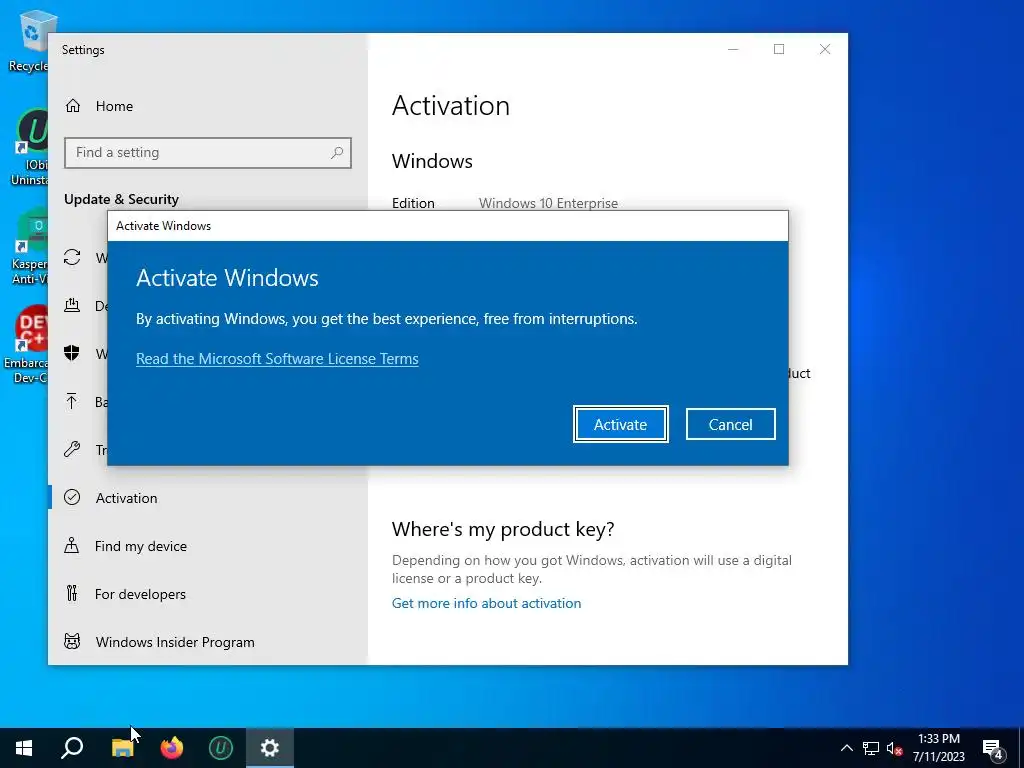
Task: Open IObit Uninstaller from the taskbar
Action: [221, 748]
